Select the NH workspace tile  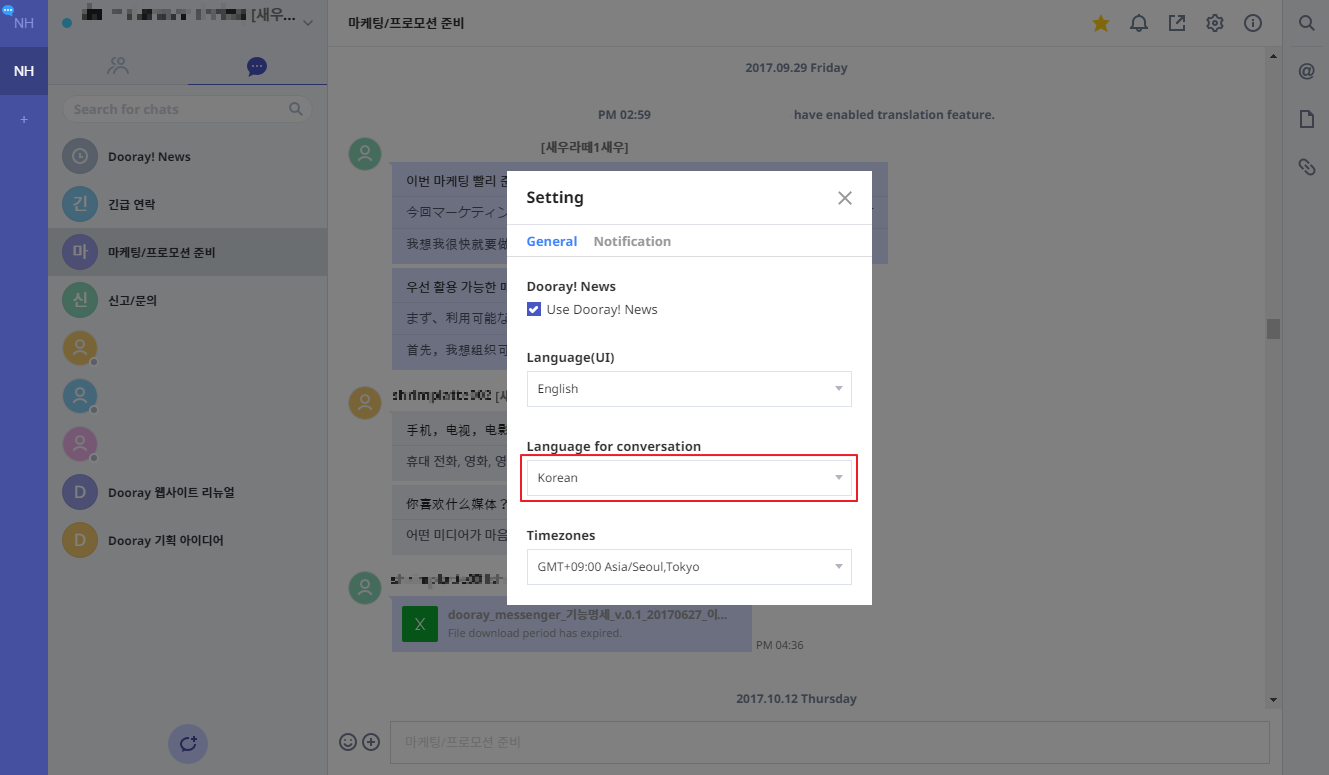(x=24, y=71)
